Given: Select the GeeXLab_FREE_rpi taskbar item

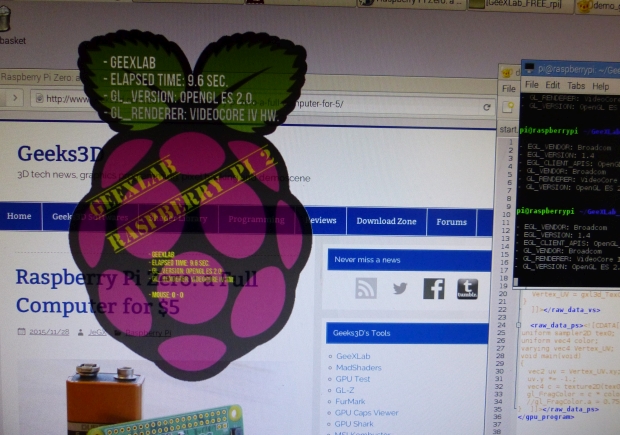Looking at the screenshot, I should 520,4.
